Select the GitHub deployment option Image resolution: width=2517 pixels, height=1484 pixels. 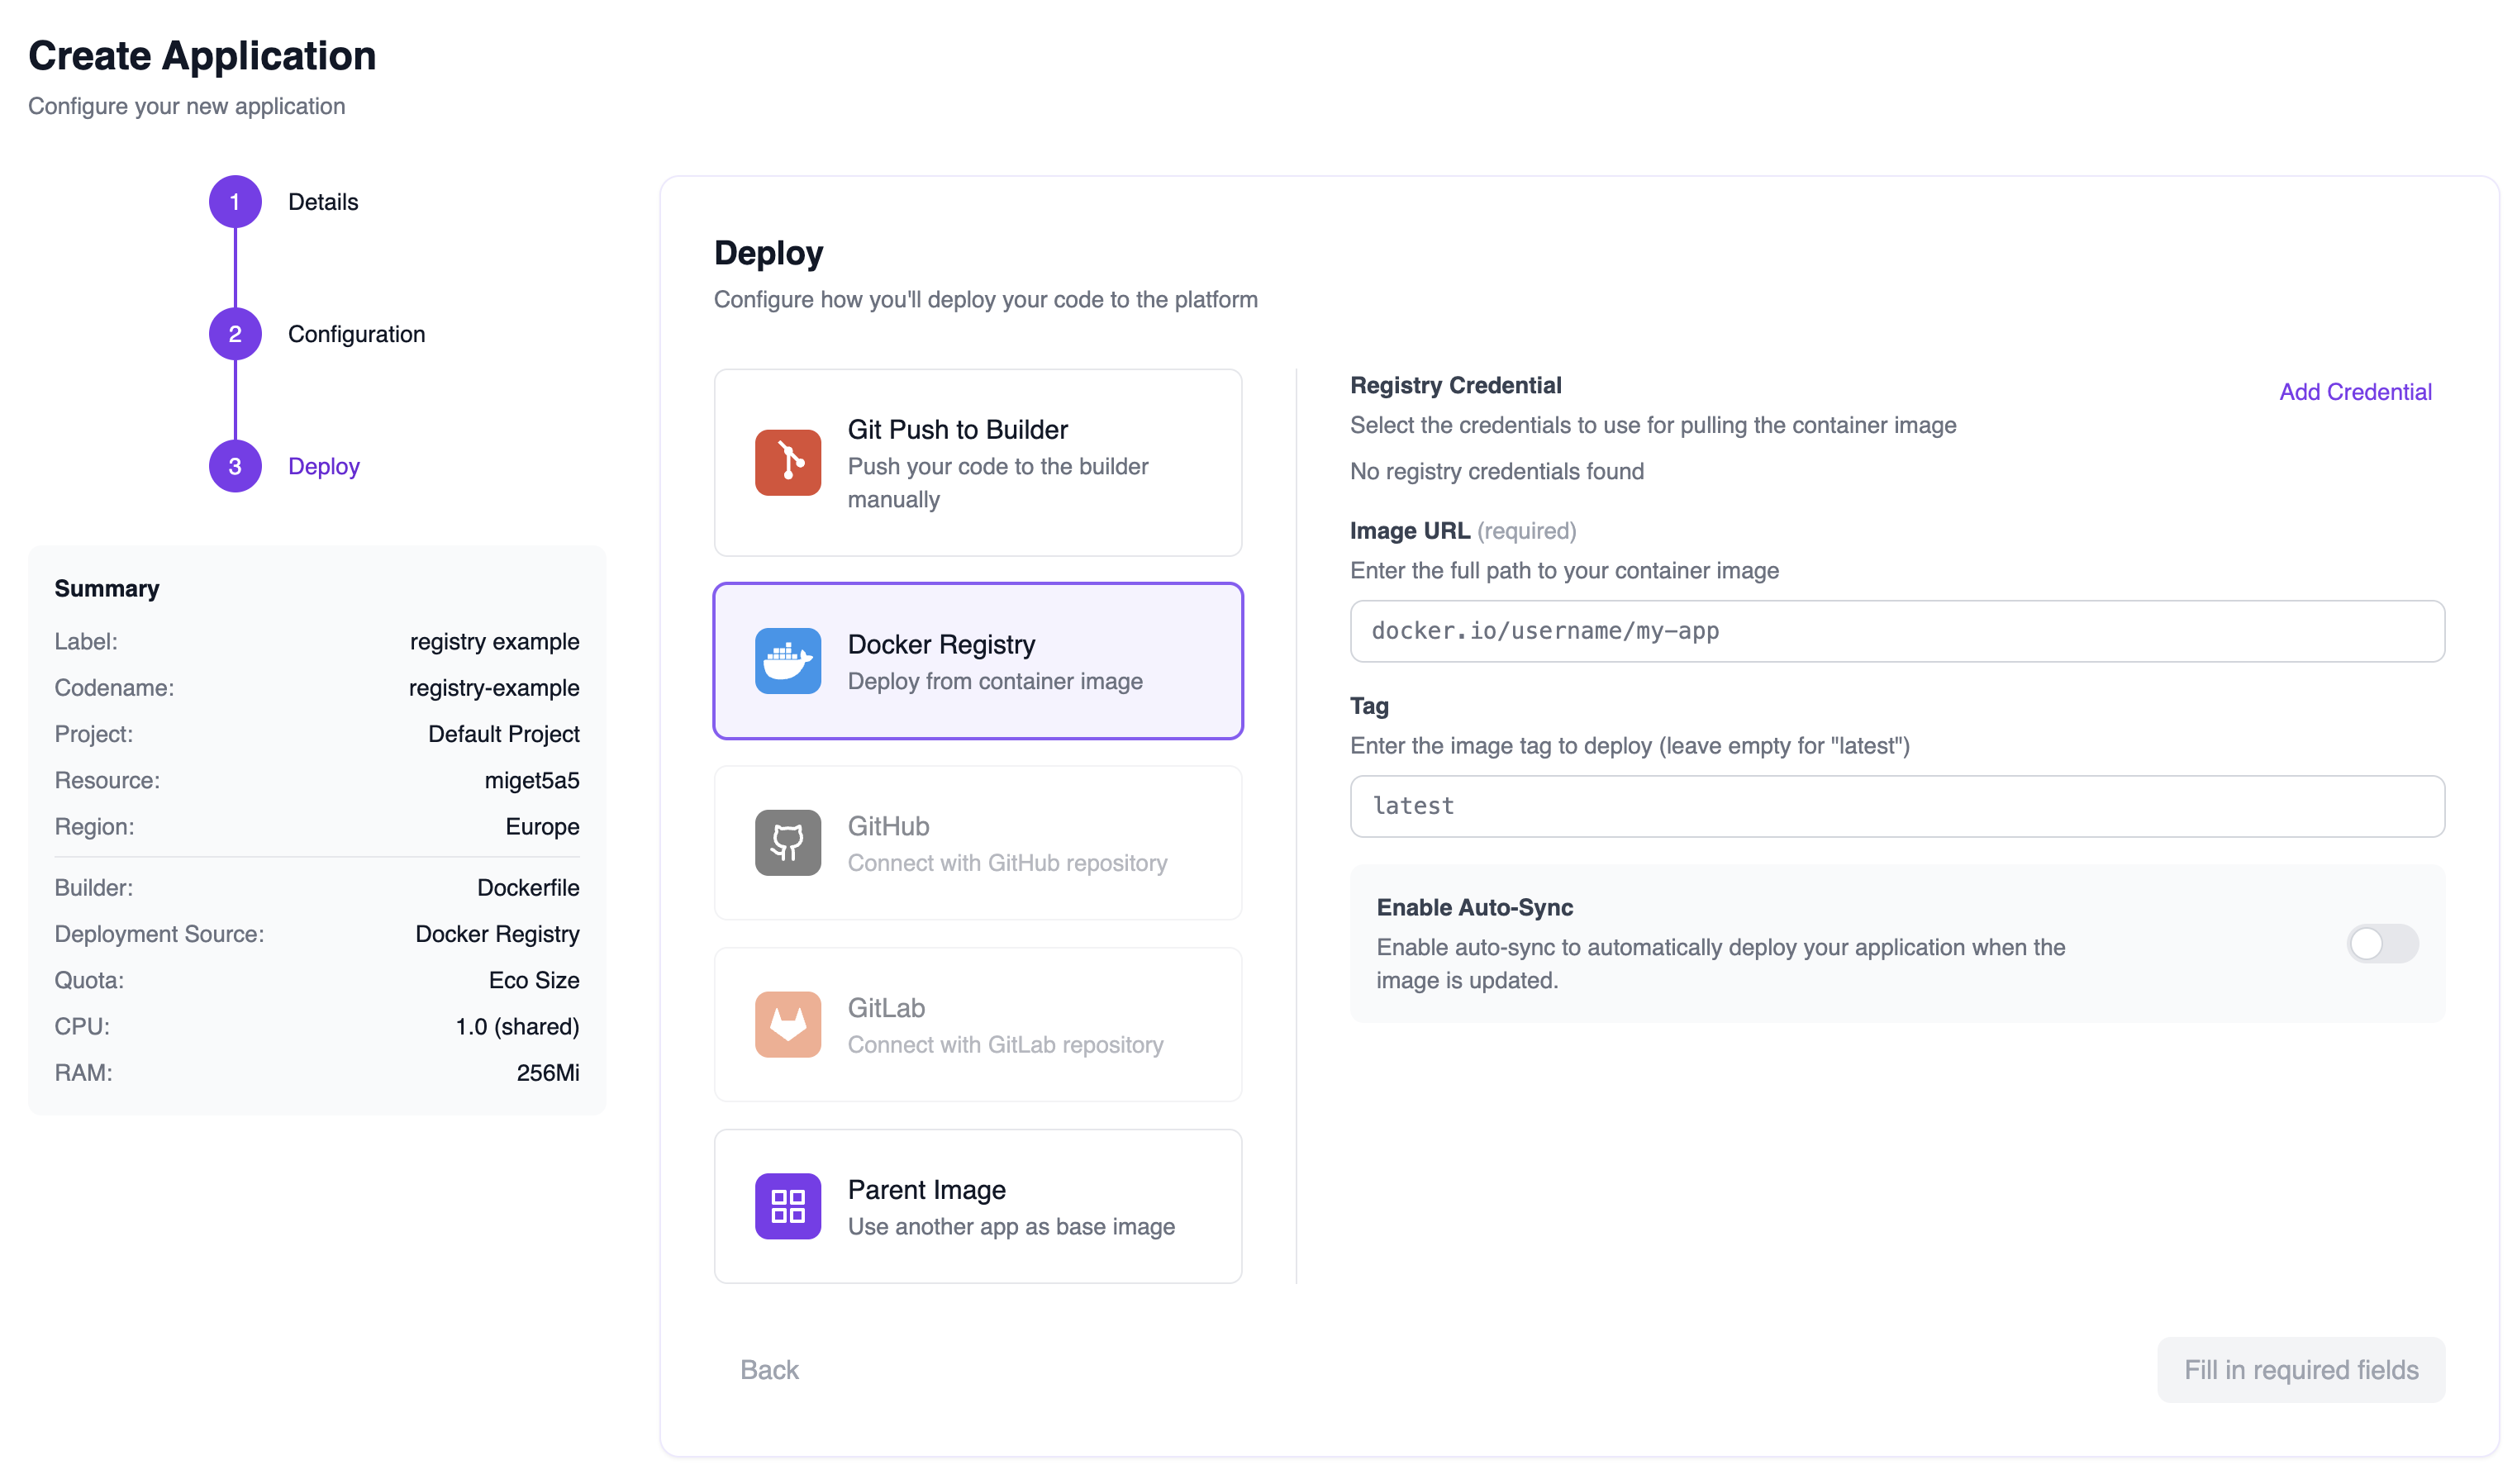978,842
